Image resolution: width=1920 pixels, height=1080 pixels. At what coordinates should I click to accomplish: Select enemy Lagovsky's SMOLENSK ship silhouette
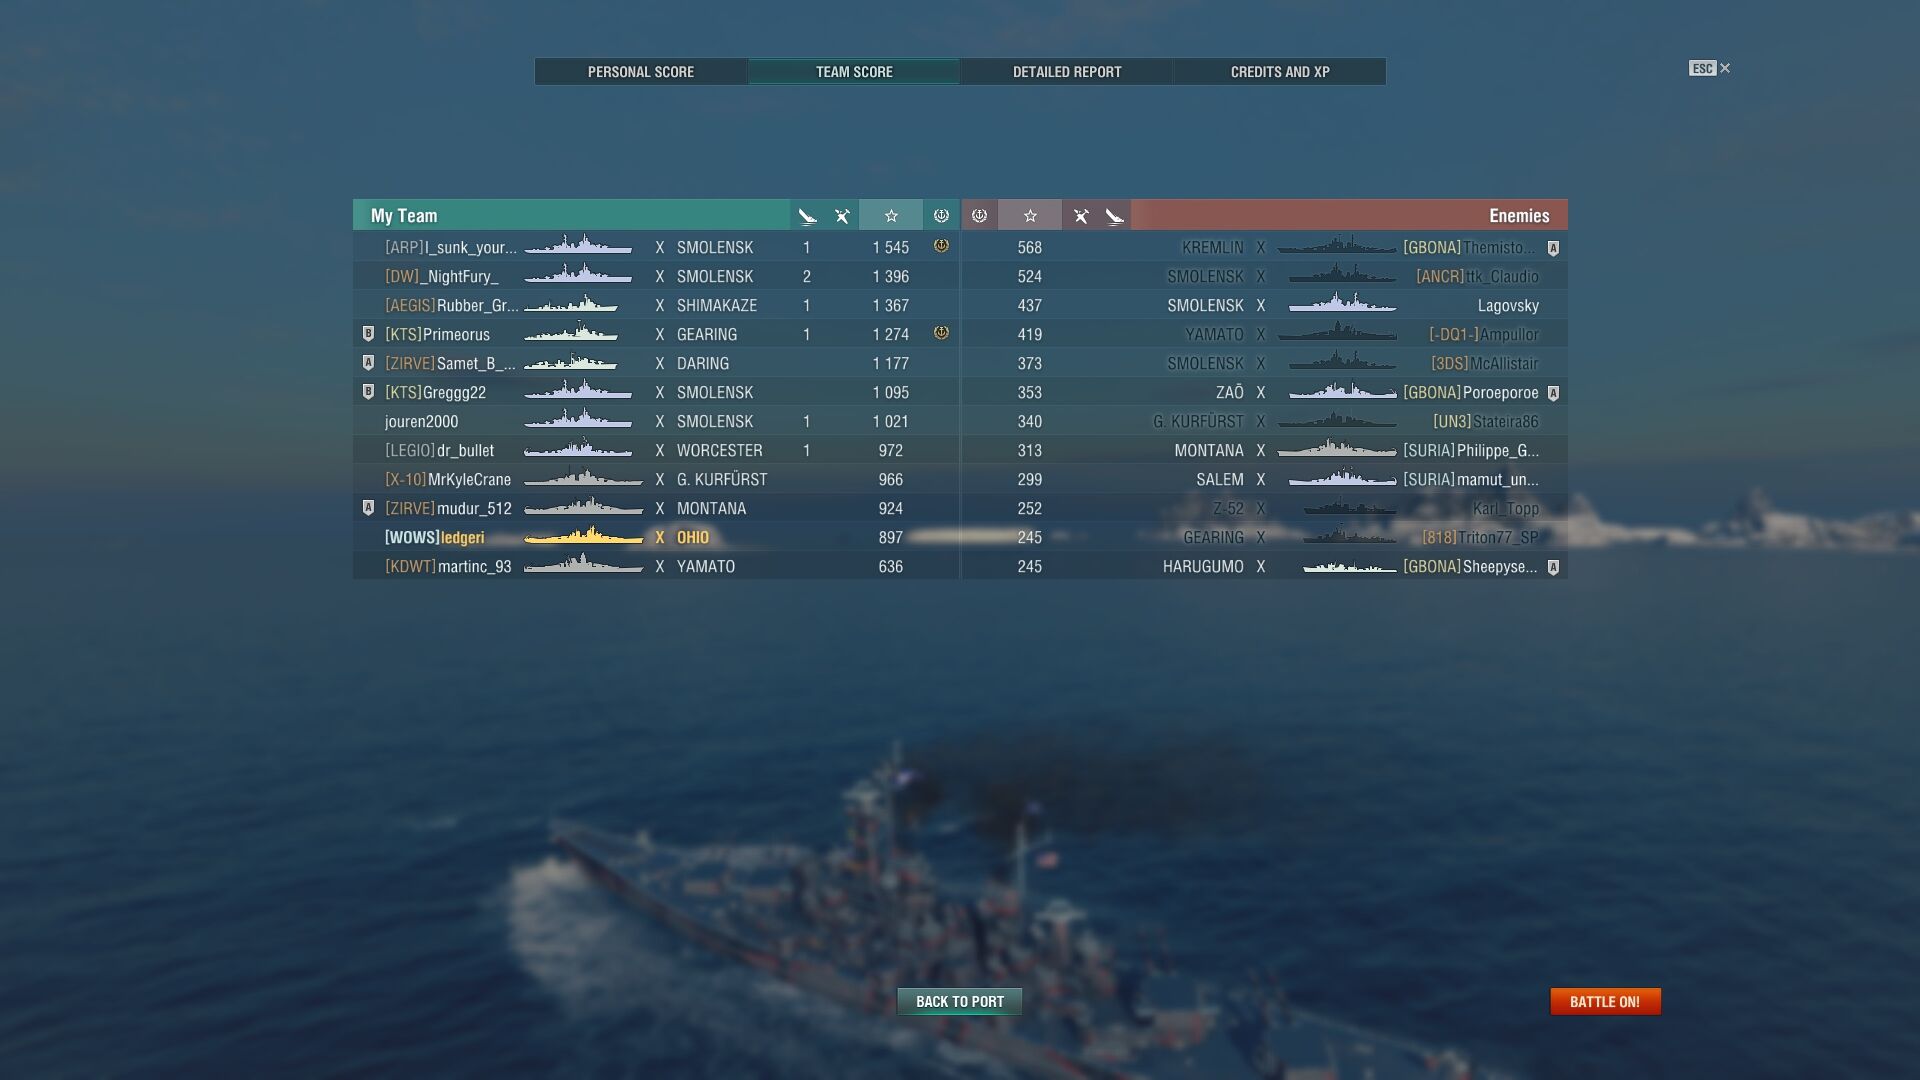point(1342,304)
